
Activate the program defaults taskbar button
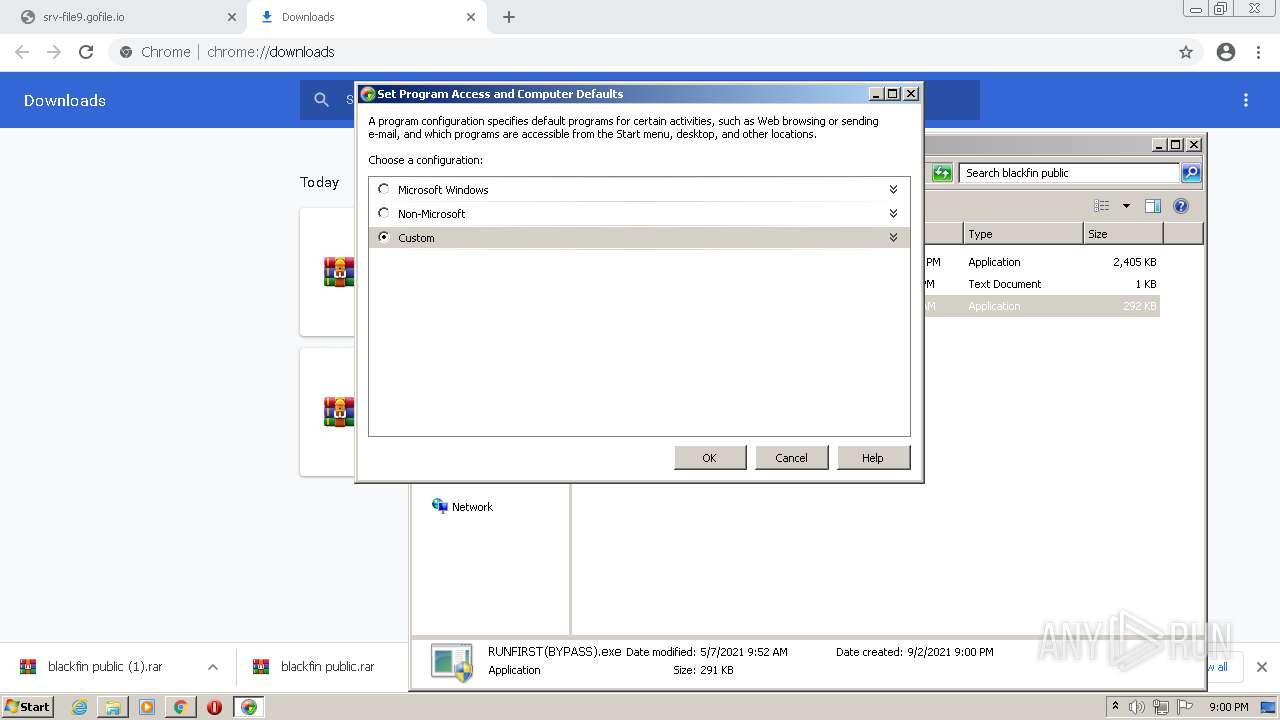point(248,707)
